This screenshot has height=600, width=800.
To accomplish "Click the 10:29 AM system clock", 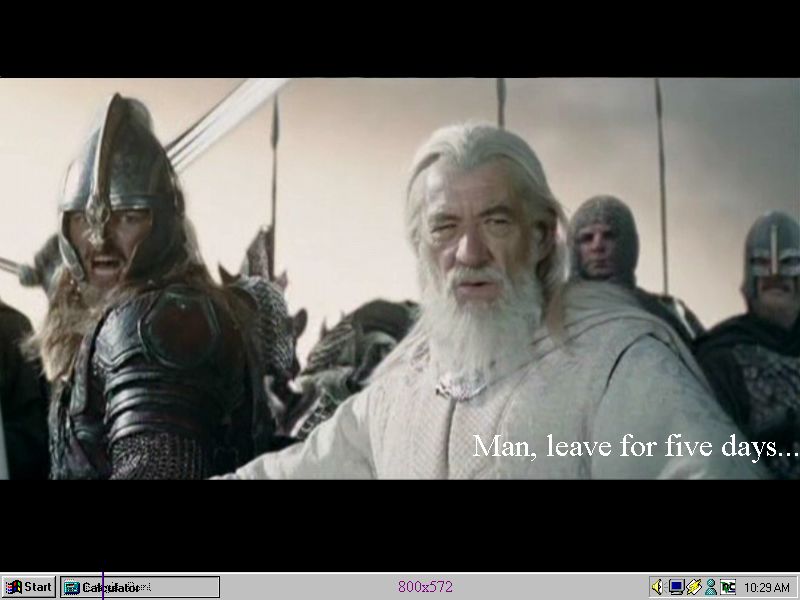I will (x=767, y=588).
